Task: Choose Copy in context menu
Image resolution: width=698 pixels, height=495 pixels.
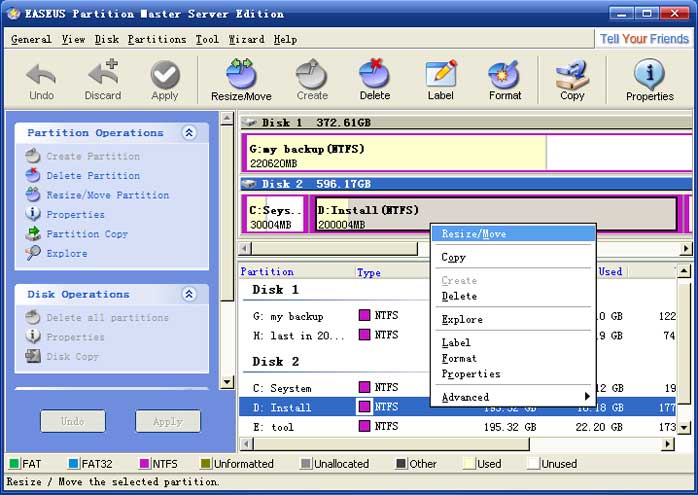Action: 514,257
